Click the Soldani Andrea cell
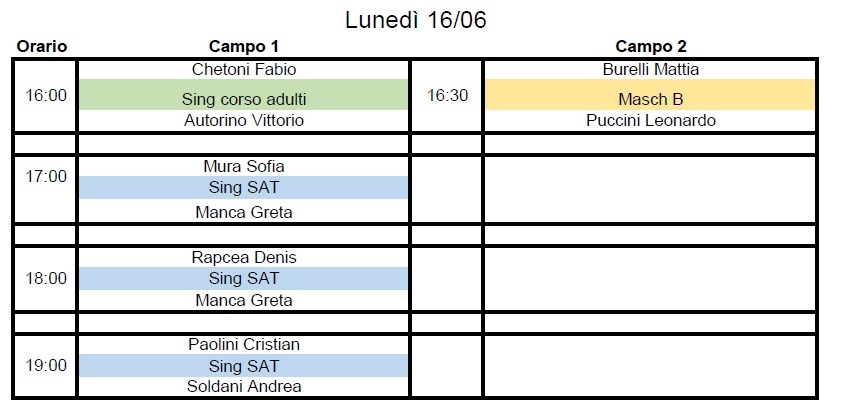 (x=244, y=386)
